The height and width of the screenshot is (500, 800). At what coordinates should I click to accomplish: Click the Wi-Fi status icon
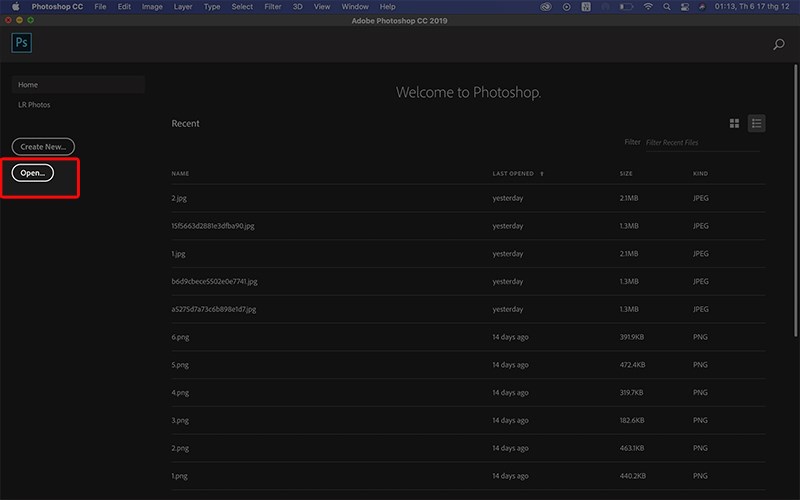(648, 7)
